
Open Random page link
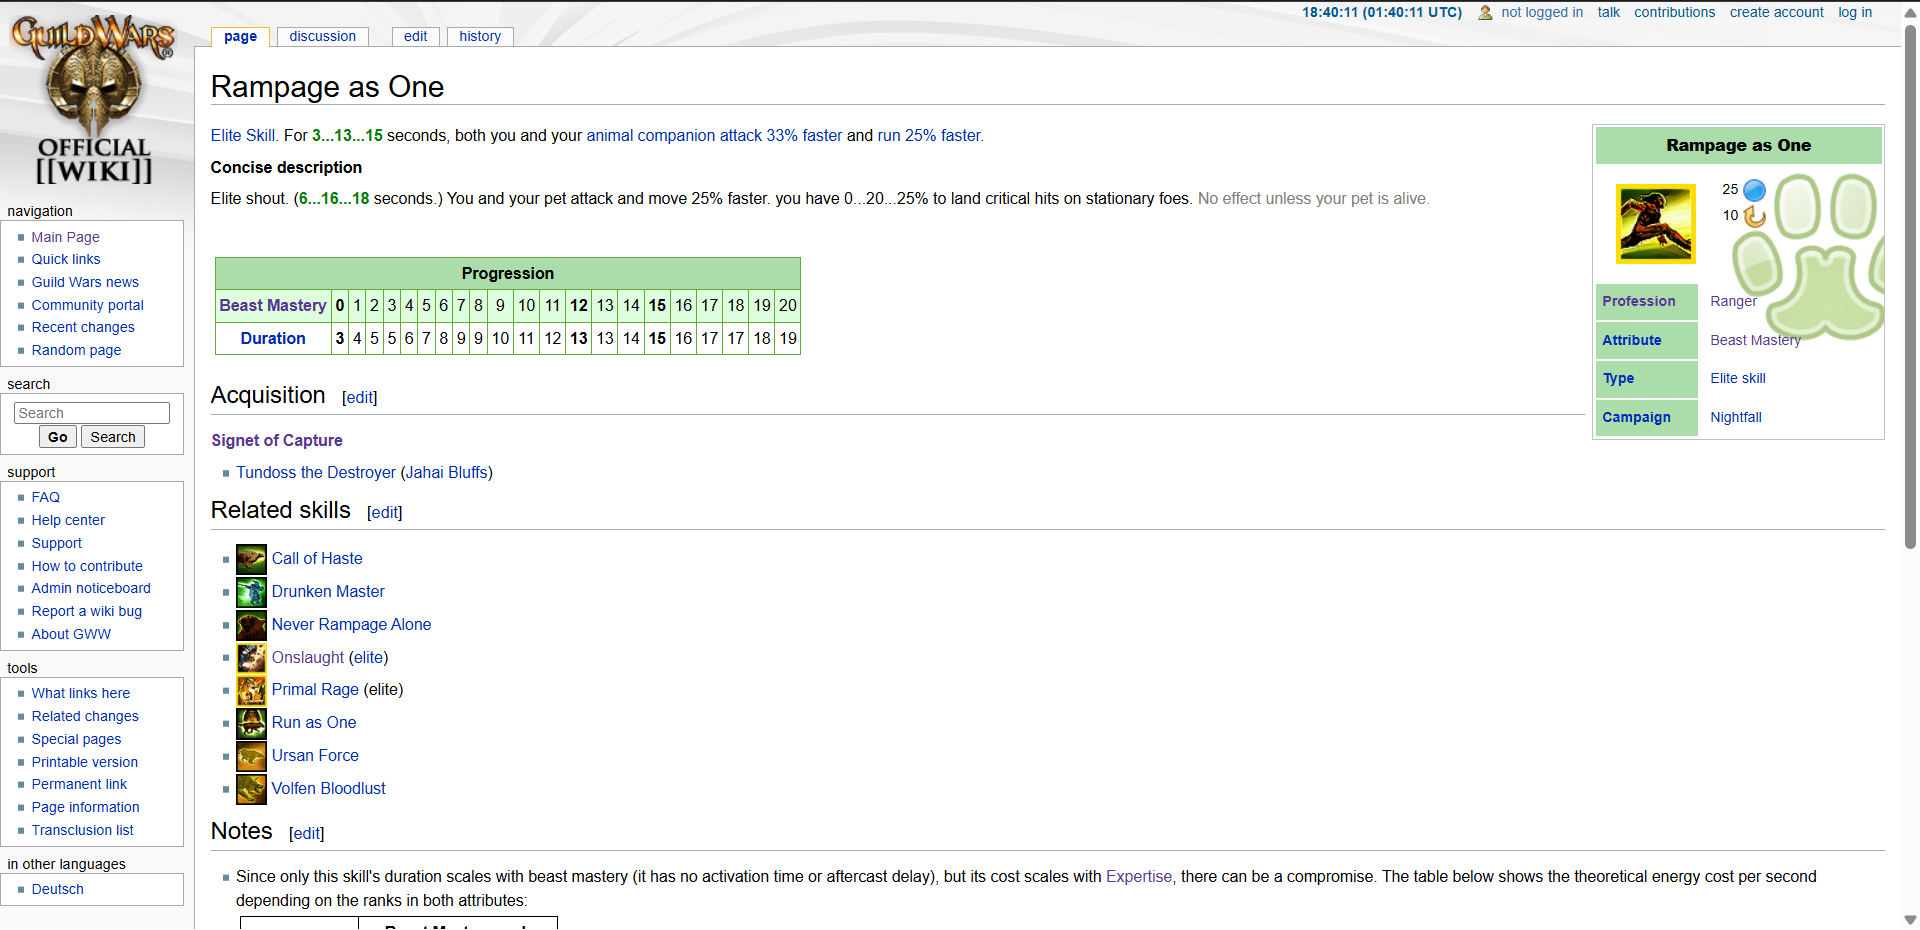[x=76, y=350]
